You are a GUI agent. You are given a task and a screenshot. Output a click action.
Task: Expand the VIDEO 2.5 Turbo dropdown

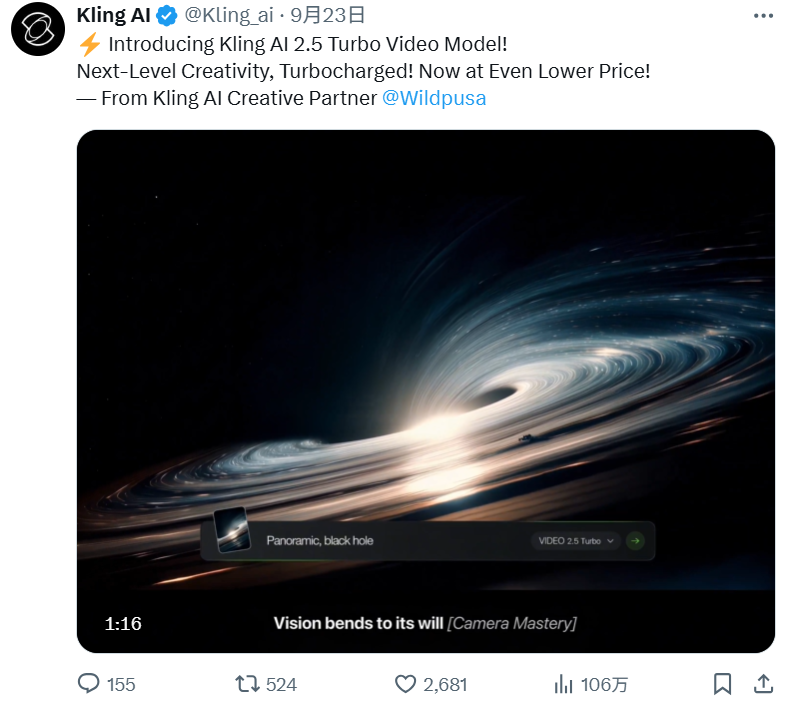click(575, 541)
